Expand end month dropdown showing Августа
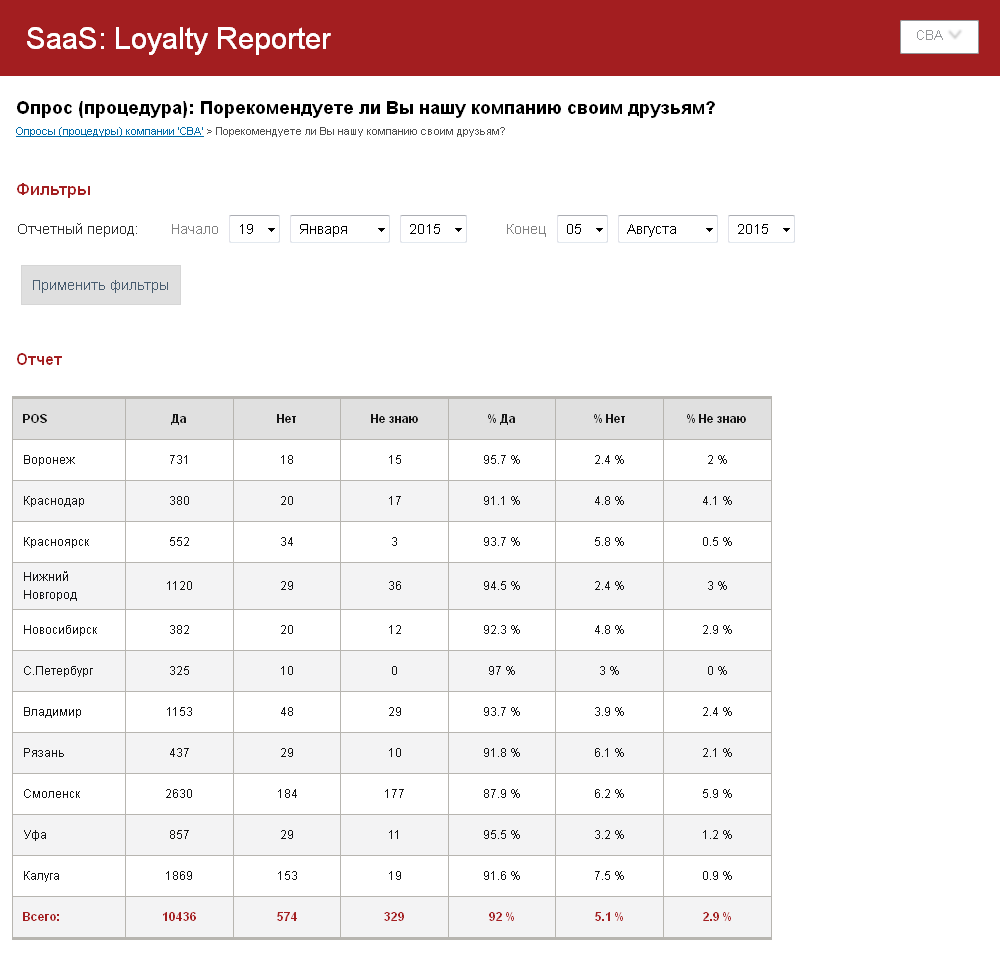1000x976 pixels. pyautogui.click(x=667, y=229)
